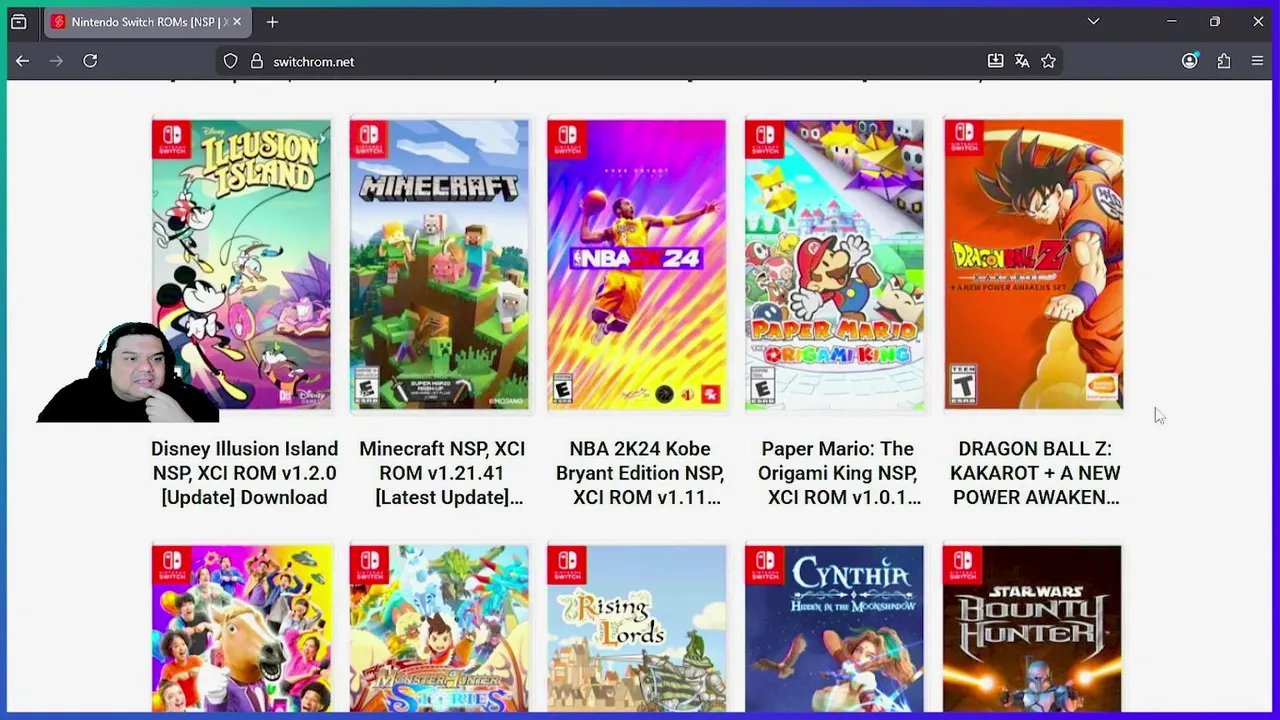Open the DRAGON BALL Z: KAKAROT title link
Image resolution: width=1280 pixels, height=720 pixels.
point(1035,473)
